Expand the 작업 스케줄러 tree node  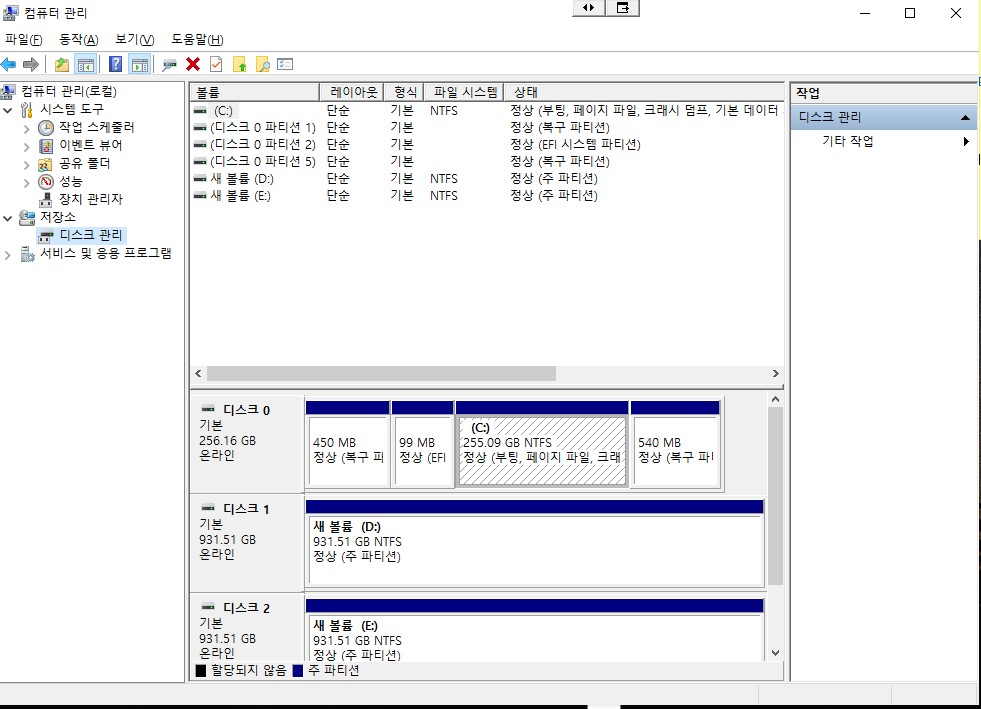27,128
